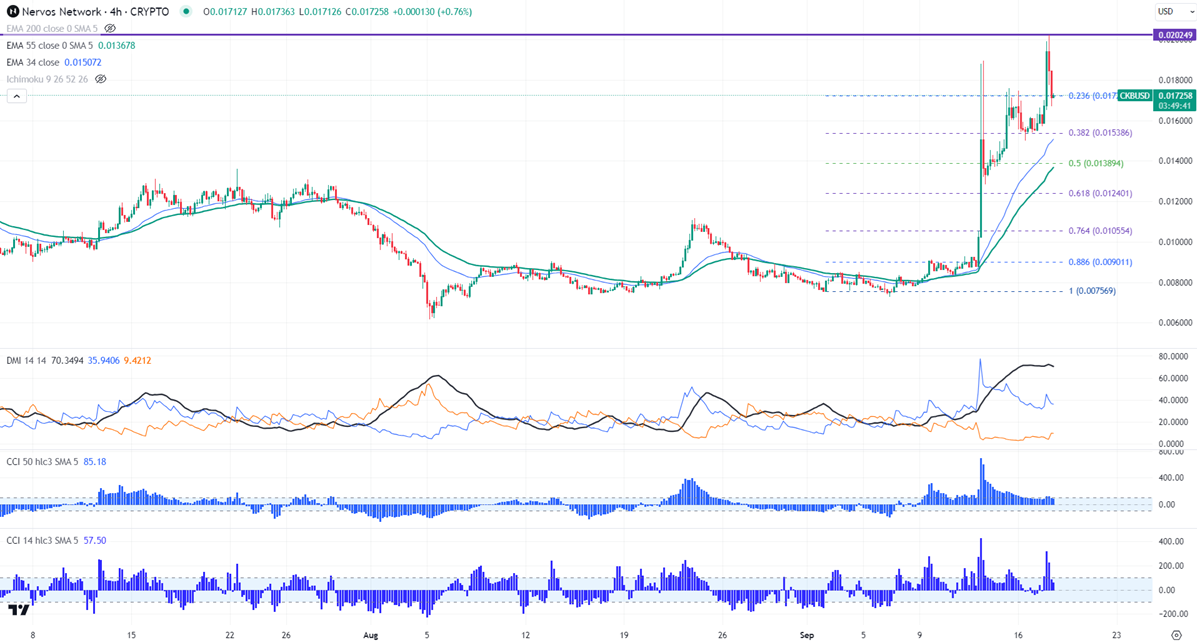1197x644 pixels.
Task: Click the high value H0.017363 in header
Action: [x=273, y=11]
